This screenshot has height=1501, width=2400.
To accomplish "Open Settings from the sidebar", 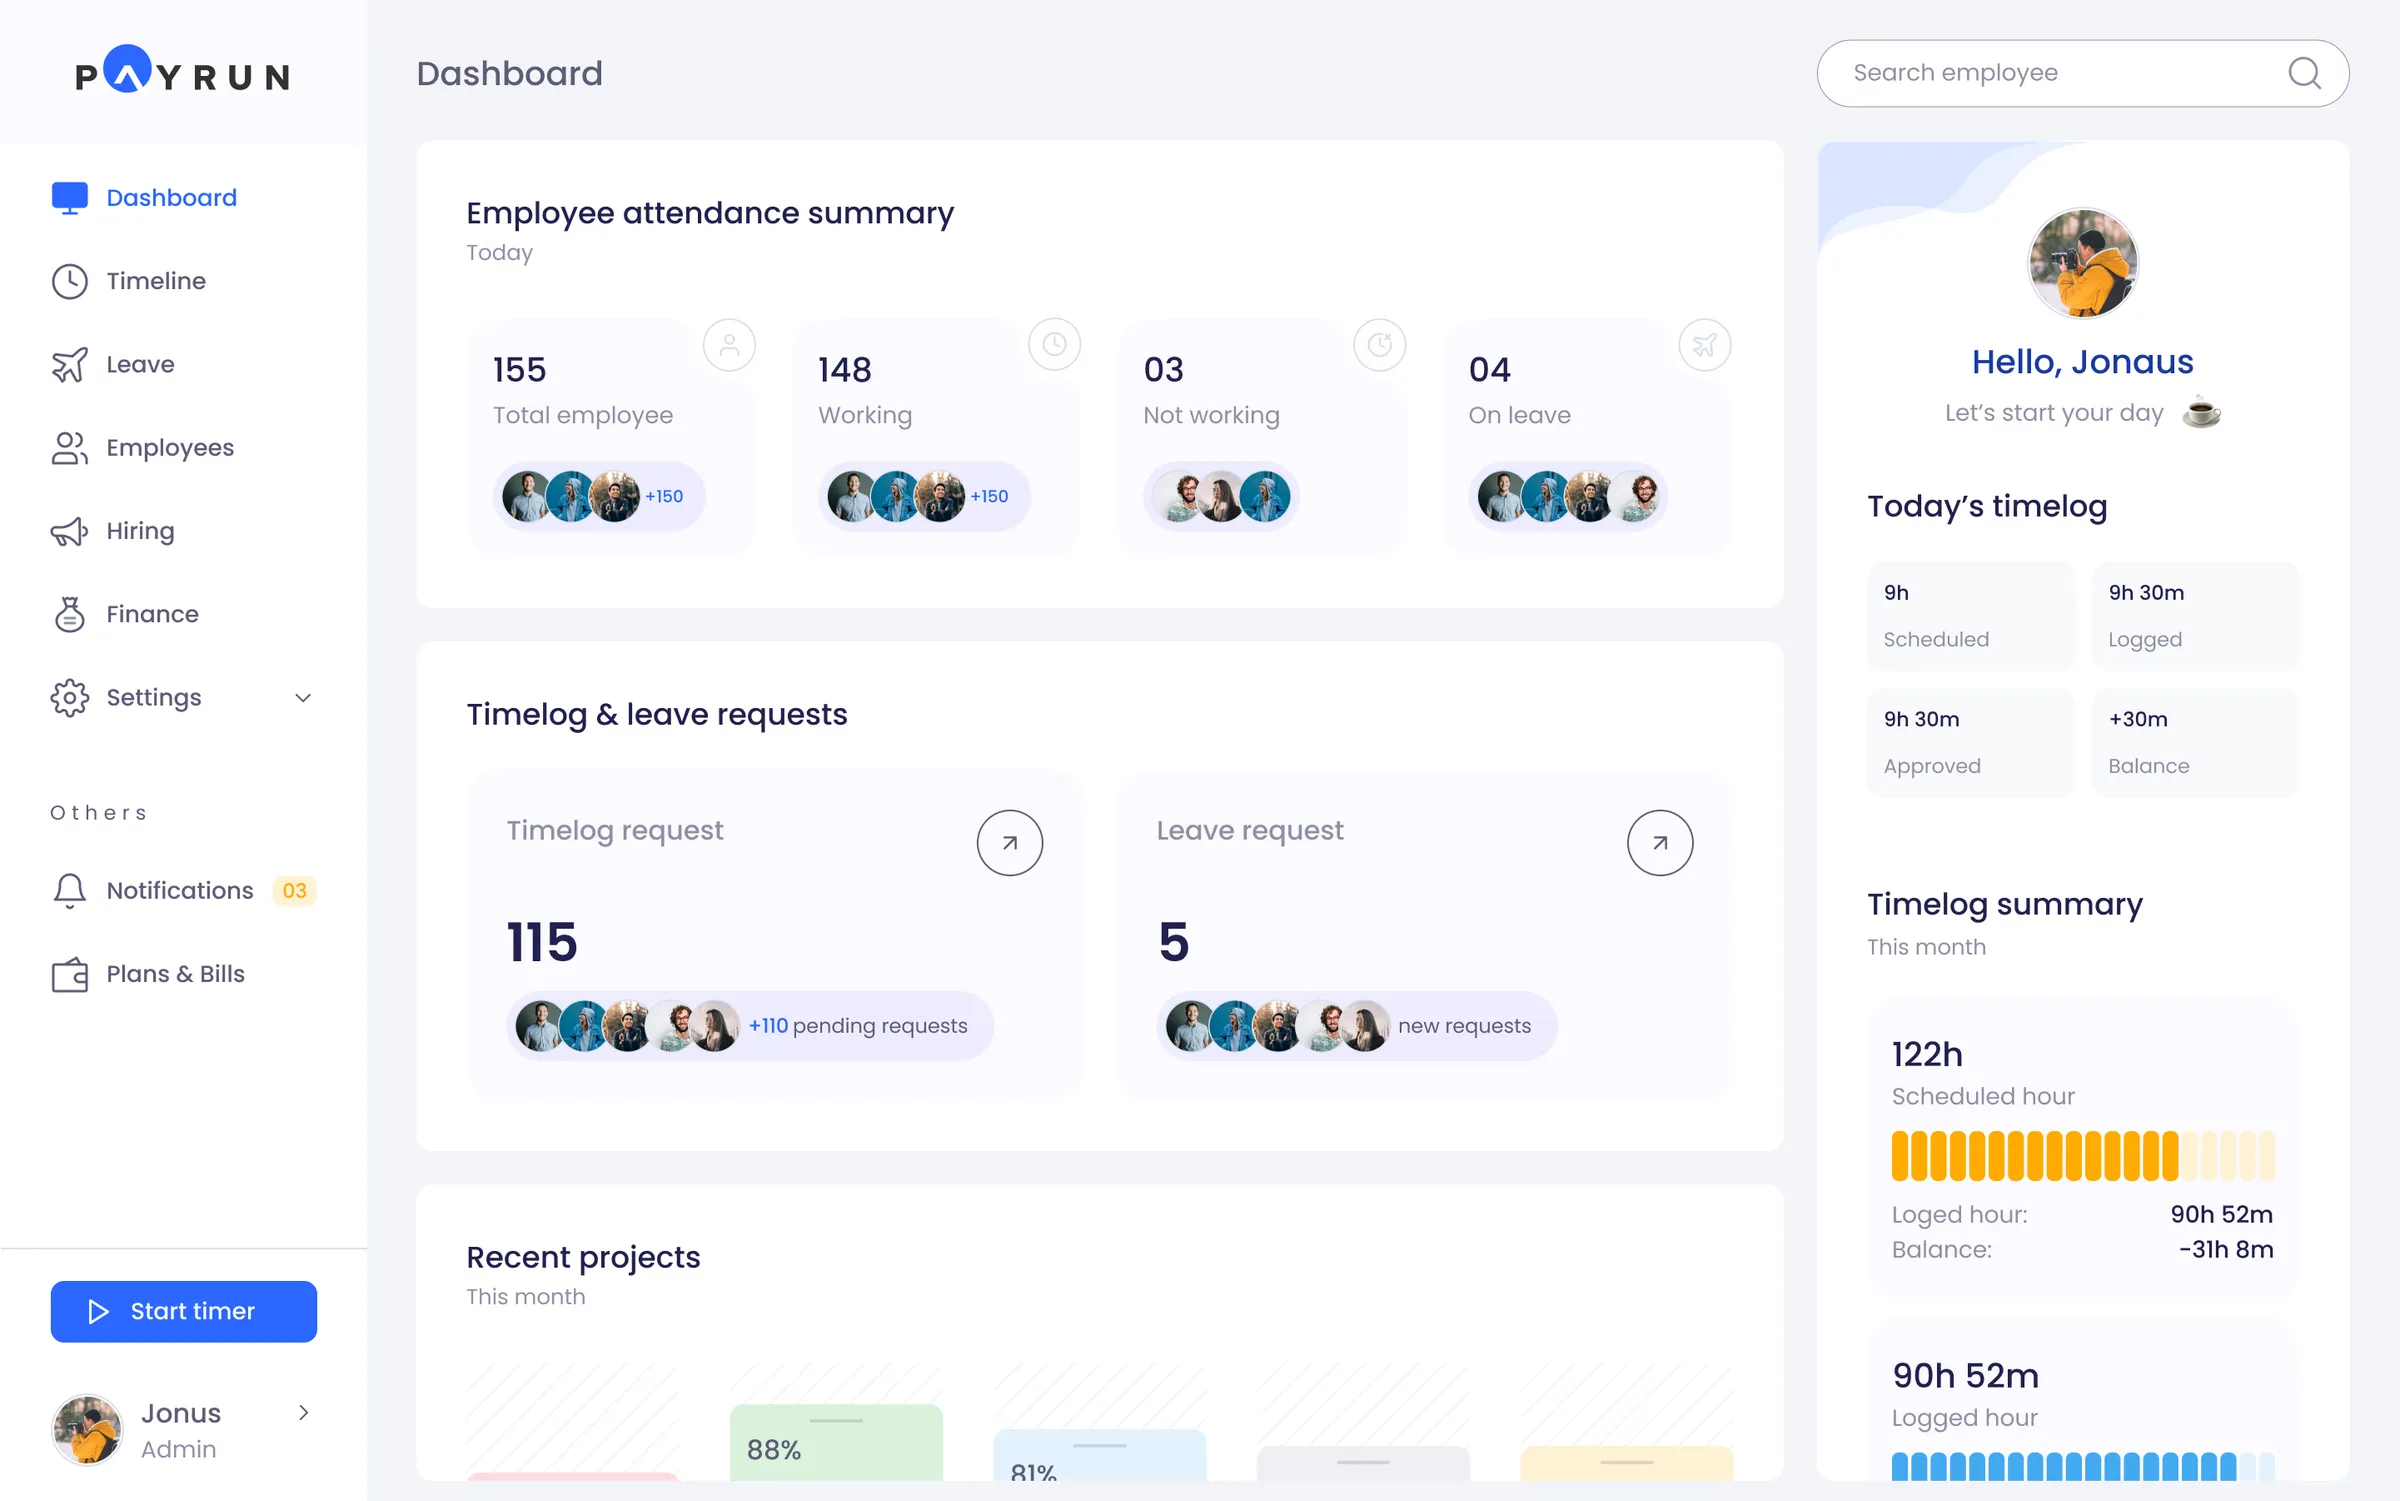I will coord(153,698).
